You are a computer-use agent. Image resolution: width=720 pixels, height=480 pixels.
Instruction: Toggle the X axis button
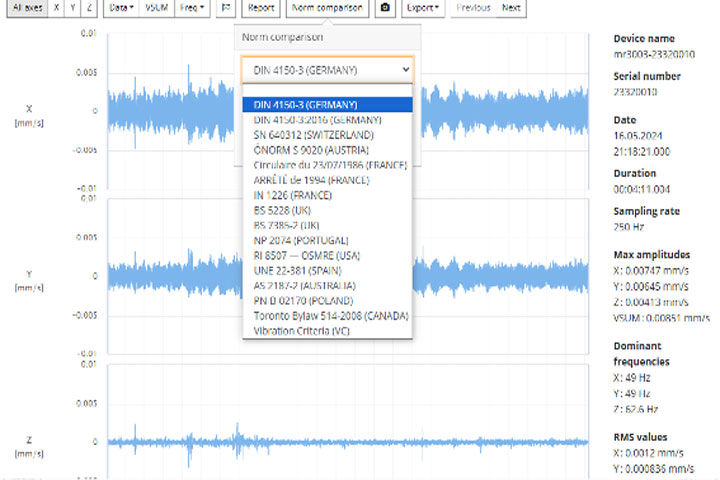point(56,8)
